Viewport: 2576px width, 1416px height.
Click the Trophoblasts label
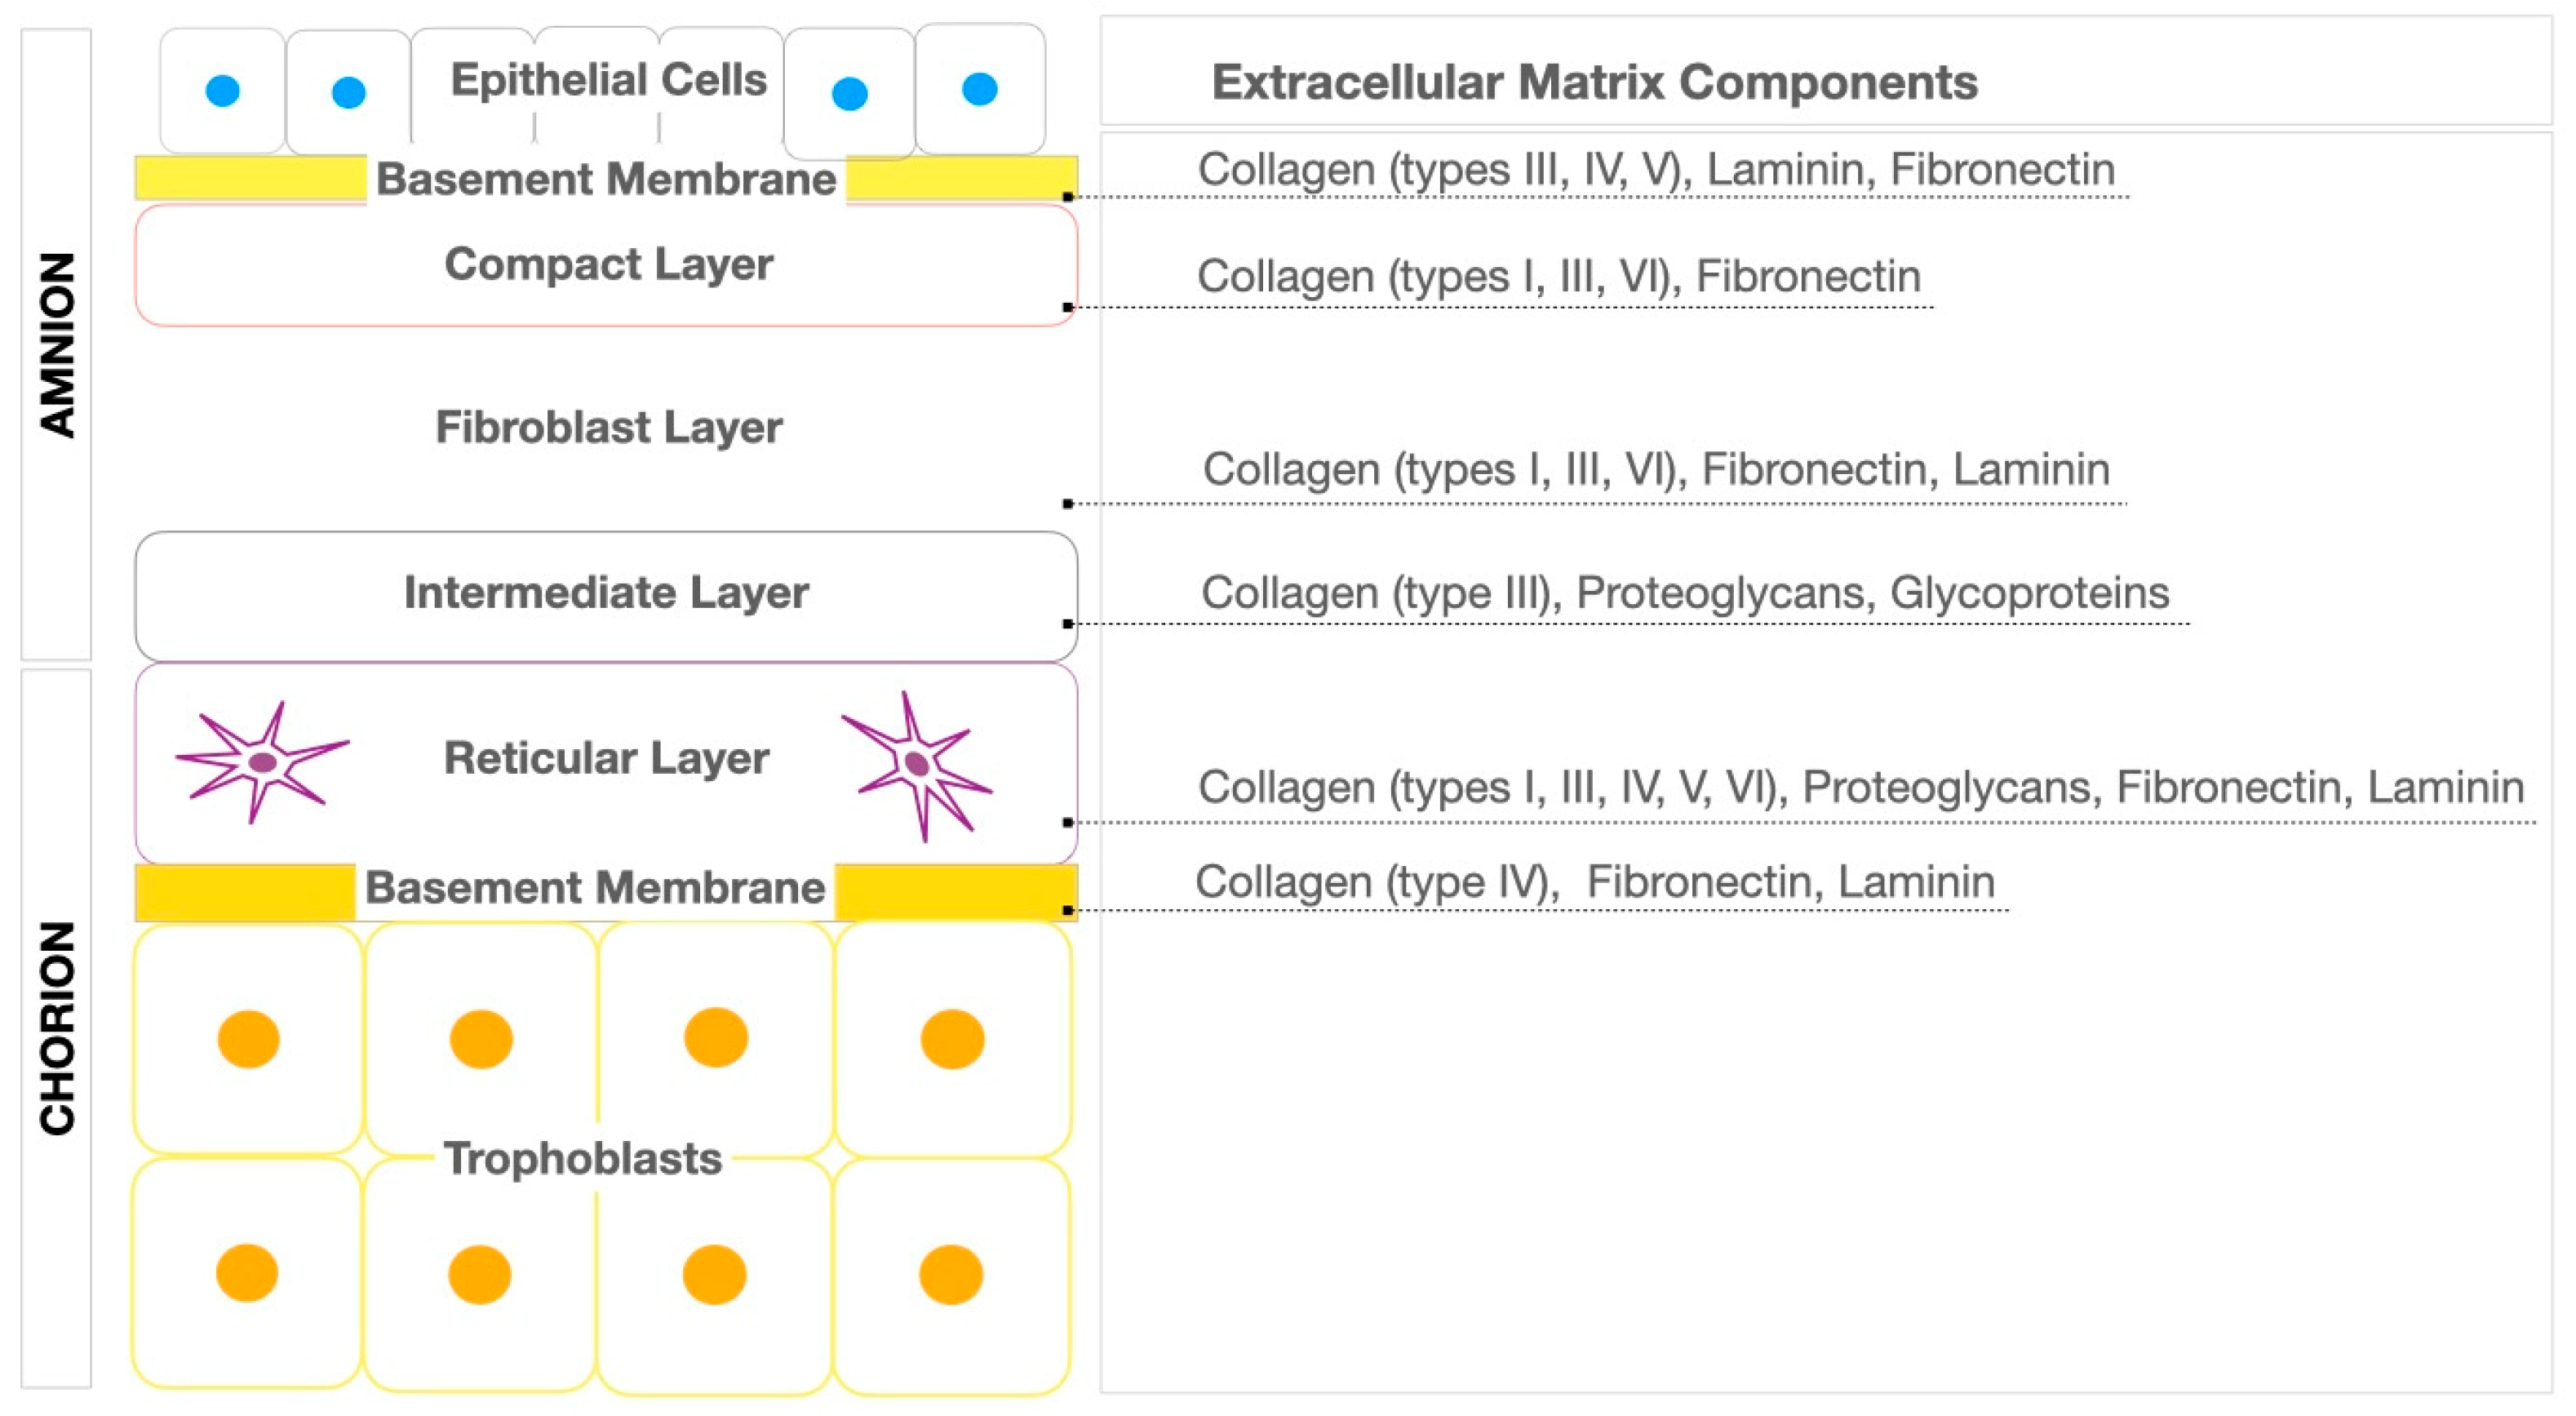(583, 1159)
